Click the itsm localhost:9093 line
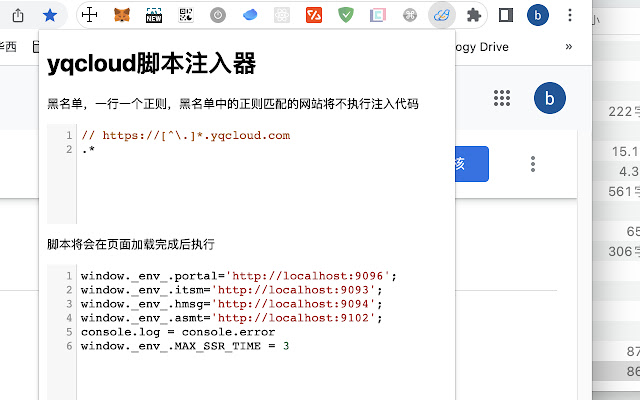Screen dimensions: 640x400 [x=231, y=290]
